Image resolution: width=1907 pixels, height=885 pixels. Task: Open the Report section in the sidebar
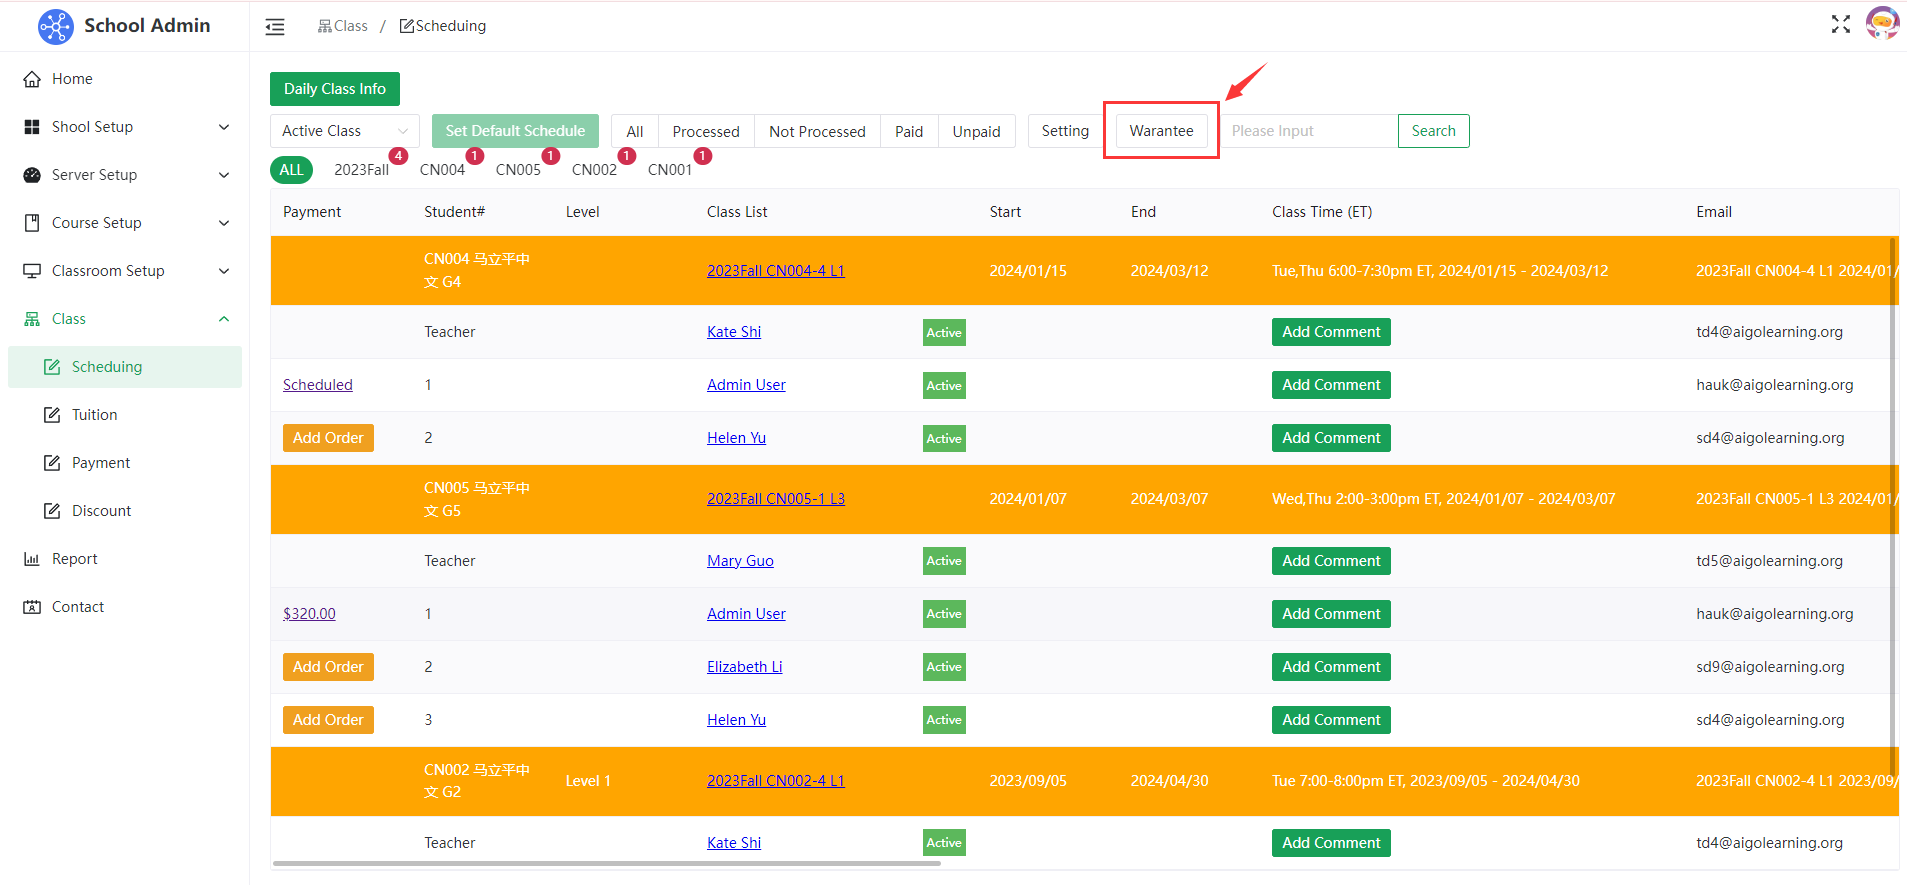coord(75,559)
